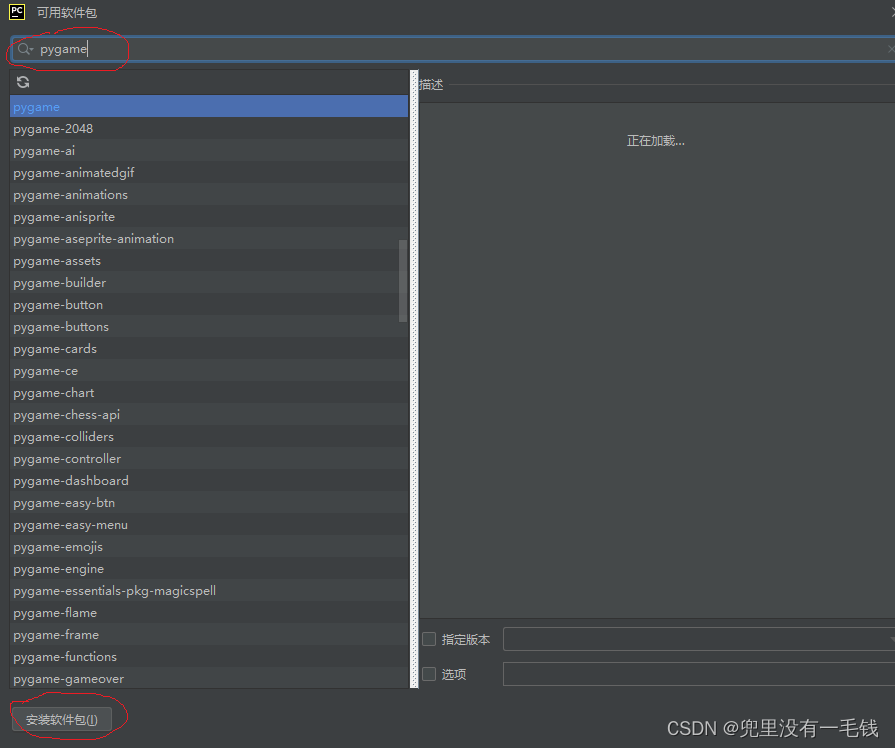Screen dimensions: 895x748
Task: Select pygame-controller package
Action: pos(209,459)
